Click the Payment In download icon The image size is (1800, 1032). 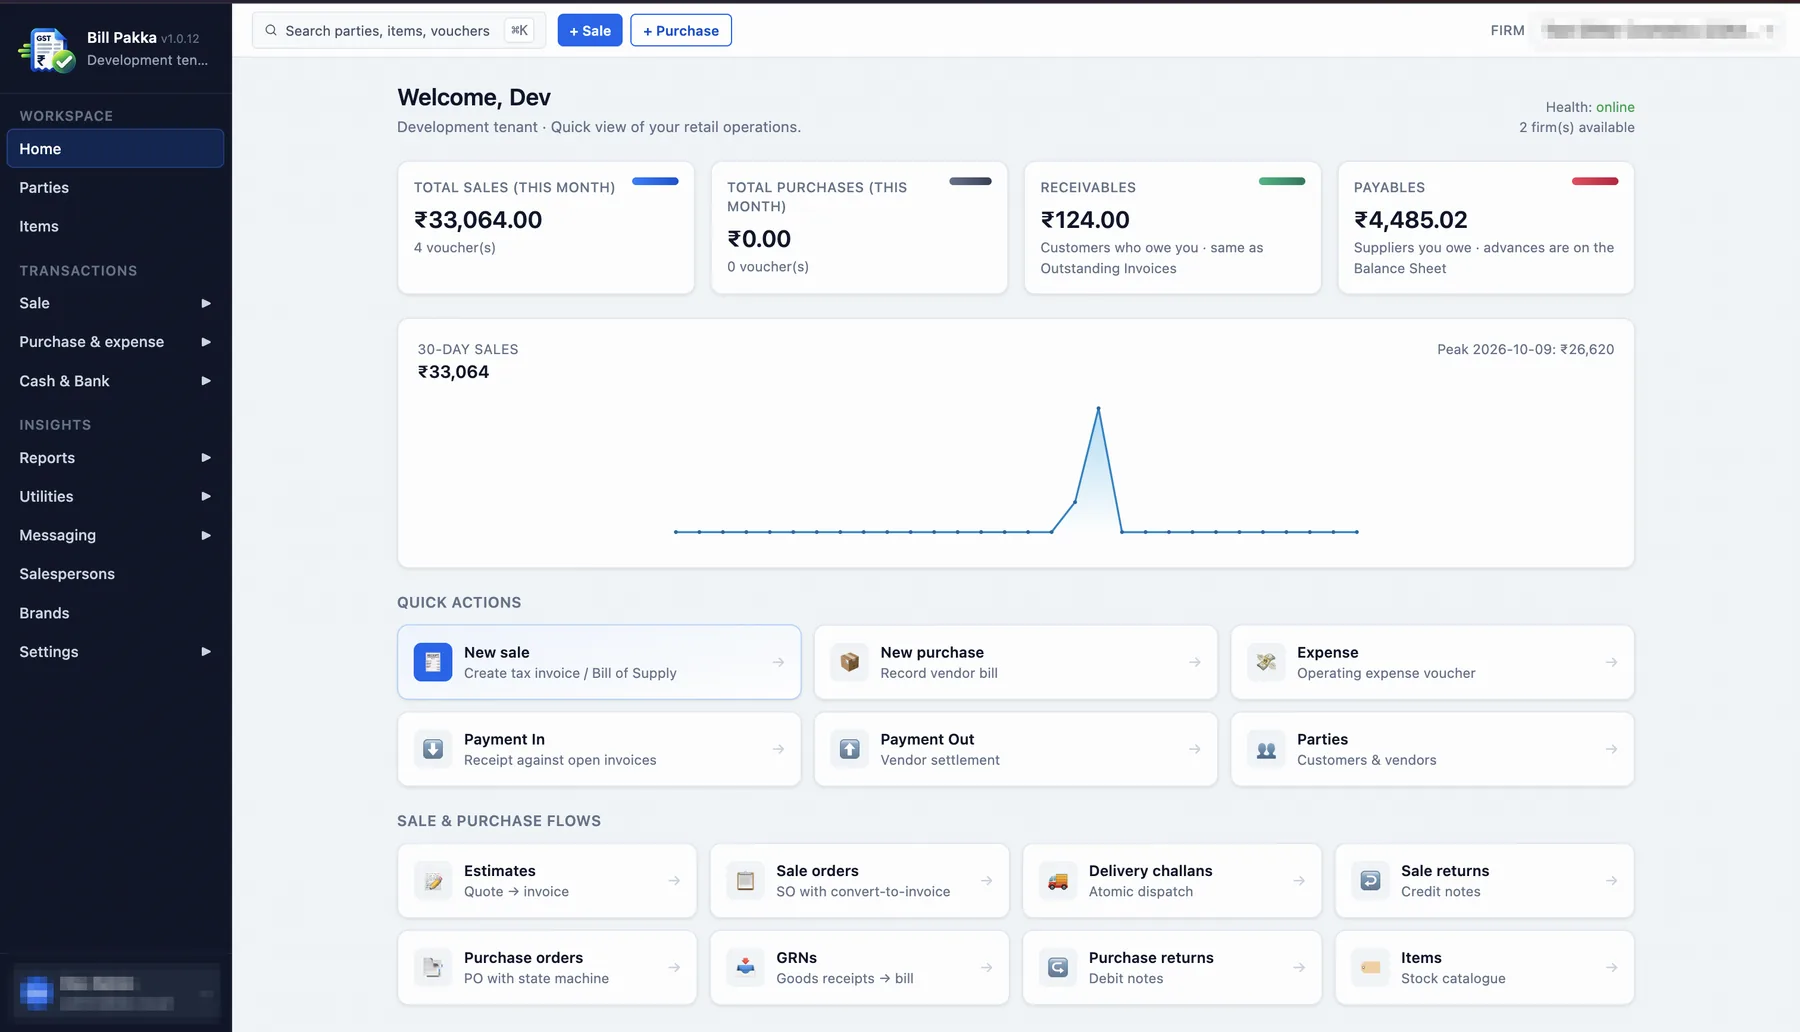pos(433,749)
